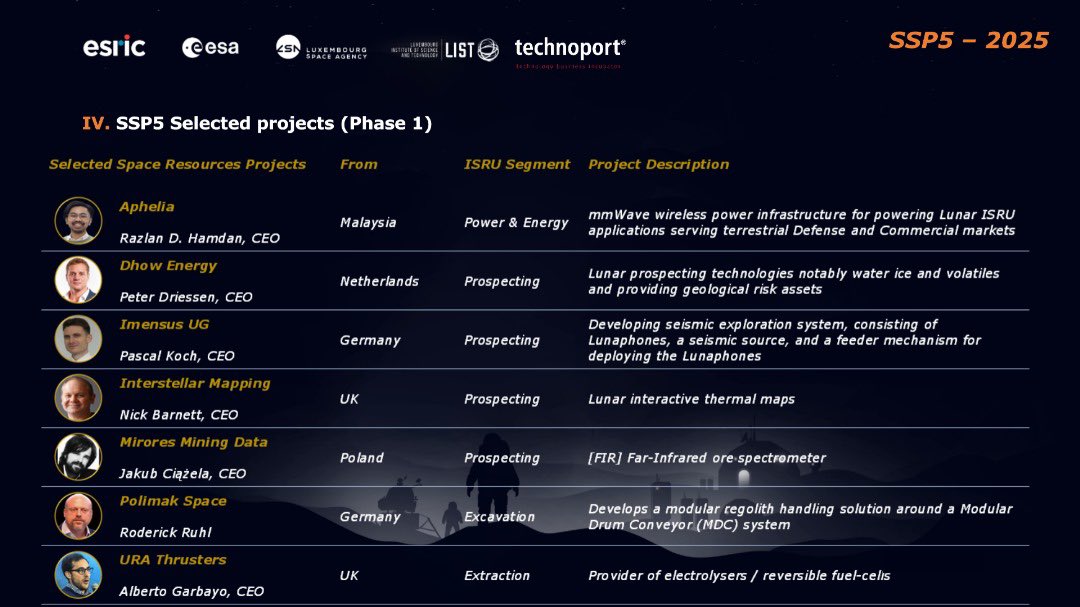
Task: Select Jakub Ciążela's portrait photo
Action: (79, 457)
